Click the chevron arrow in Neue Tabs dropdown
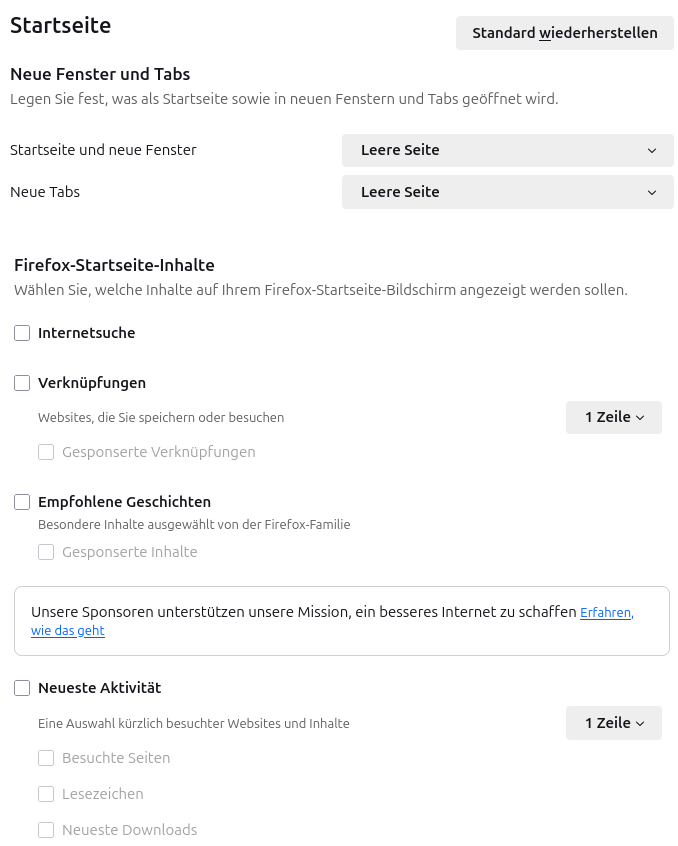Viewport: 678px width, 846px height. [x=652, y=193]
